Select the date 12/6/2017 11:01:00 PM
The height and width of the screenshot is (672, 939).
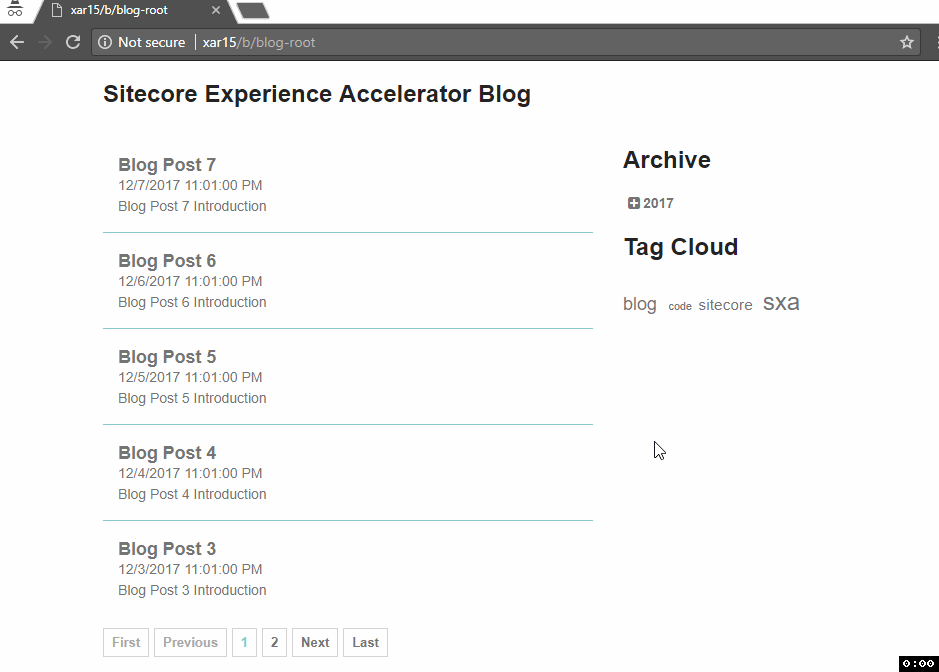tap(190, 281)
